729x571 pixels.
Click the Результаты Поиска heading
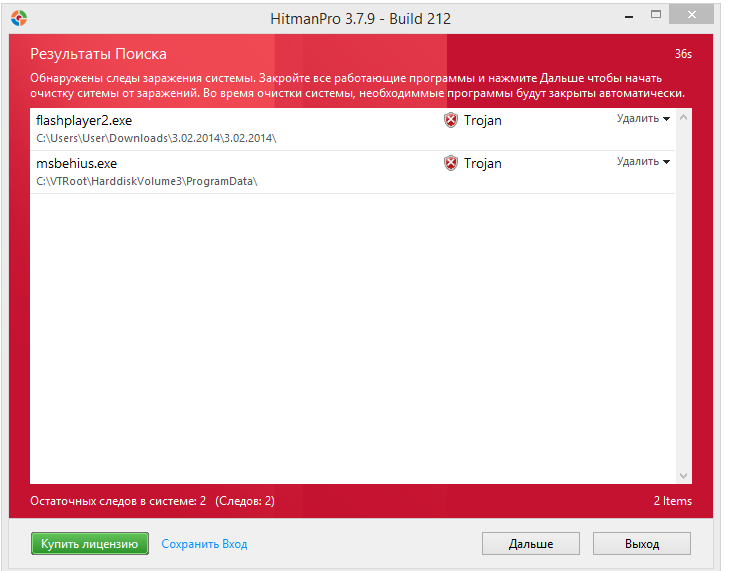coord(99,54)
